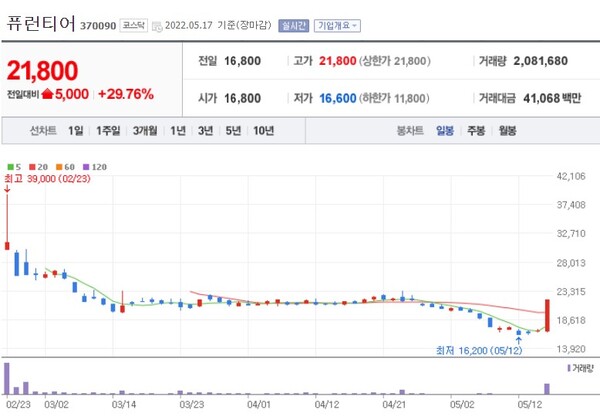Click the 거래대금 value 41,068 백만
Image resolution: width=600 pixels, height=420 pixels.
tap(552, 98)
